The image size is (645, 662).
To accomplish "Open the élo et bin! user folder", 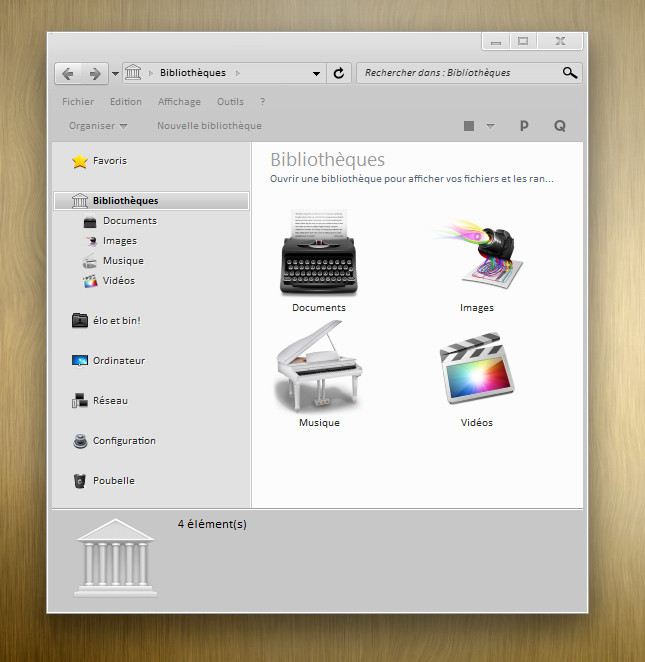I will 106,321.
